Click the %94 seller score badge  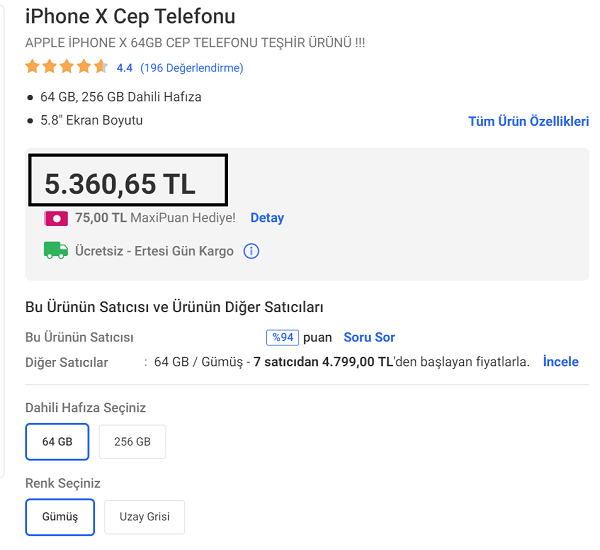coord(282,337)
